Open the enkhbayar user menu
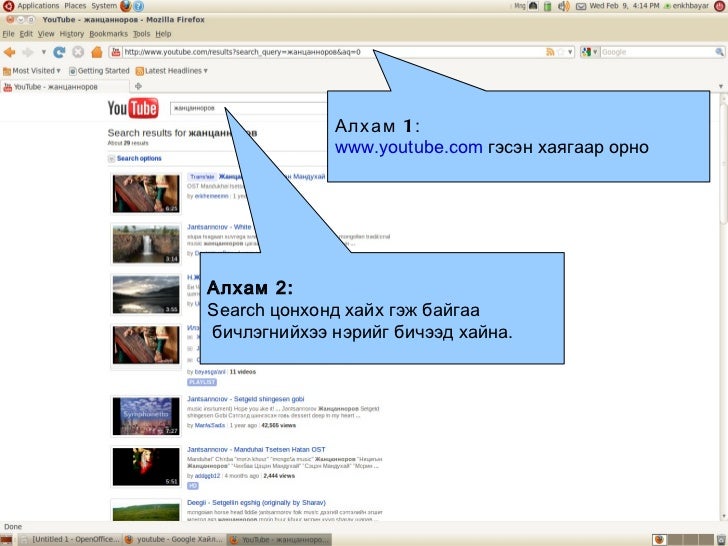 [687, 6]
